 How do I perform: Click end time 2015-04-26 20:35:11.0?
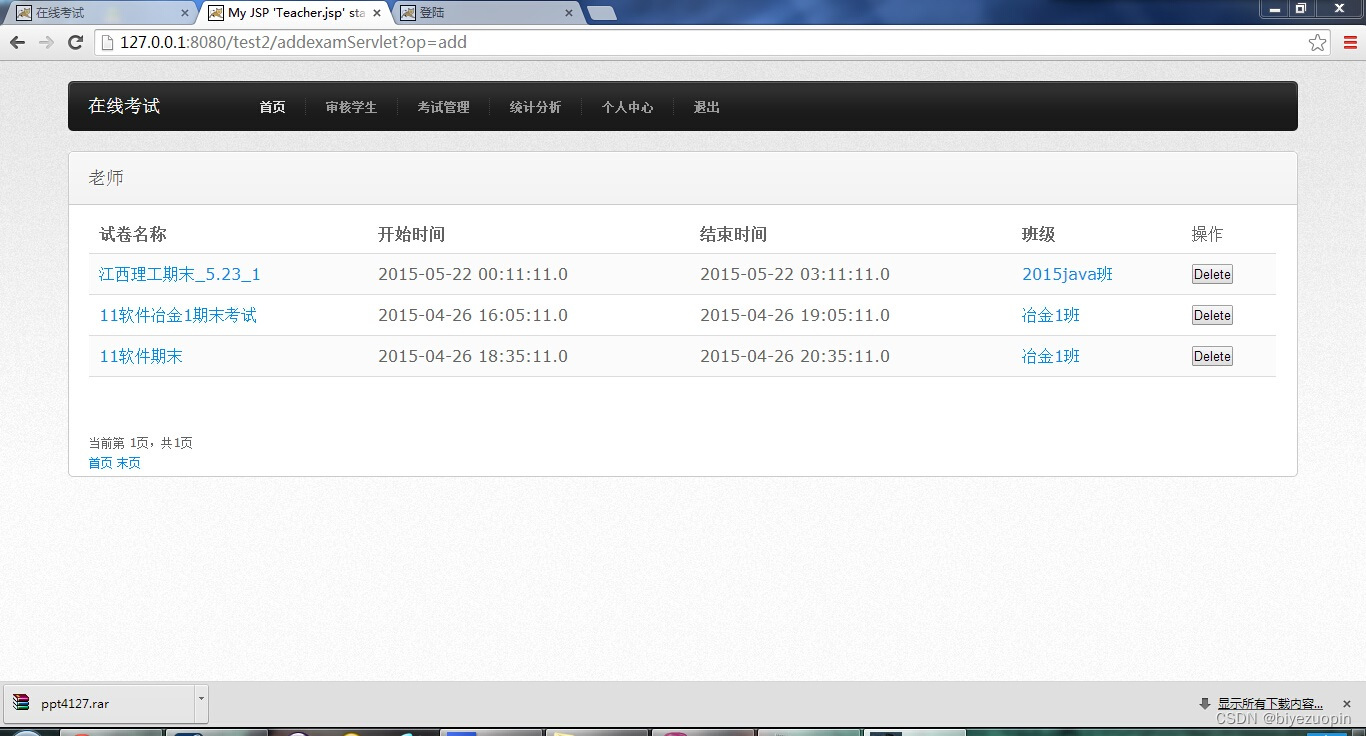point(795,356)
